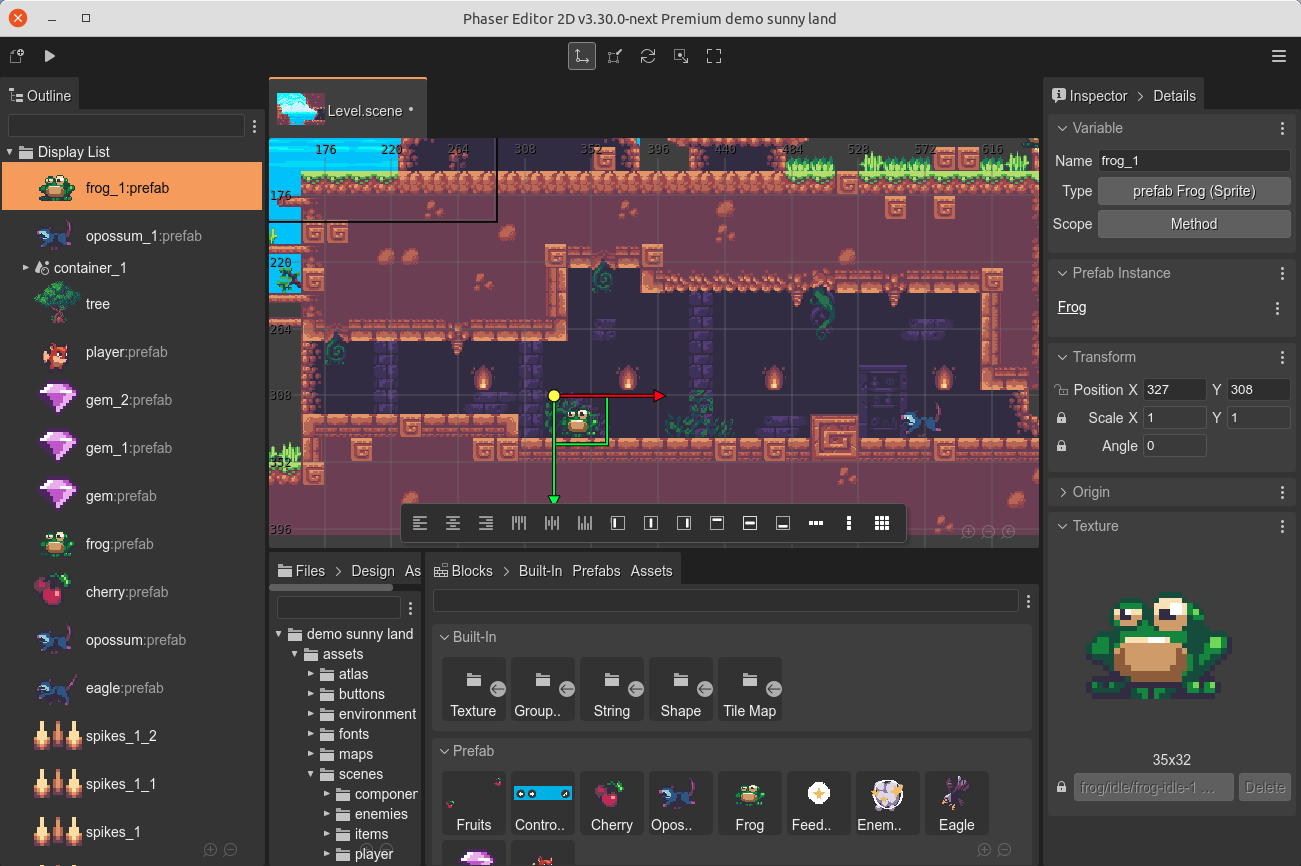The image size is (1301, 866).
Task: Select gem_2 prefab in the outline
Action: click(x=132, y=400)
